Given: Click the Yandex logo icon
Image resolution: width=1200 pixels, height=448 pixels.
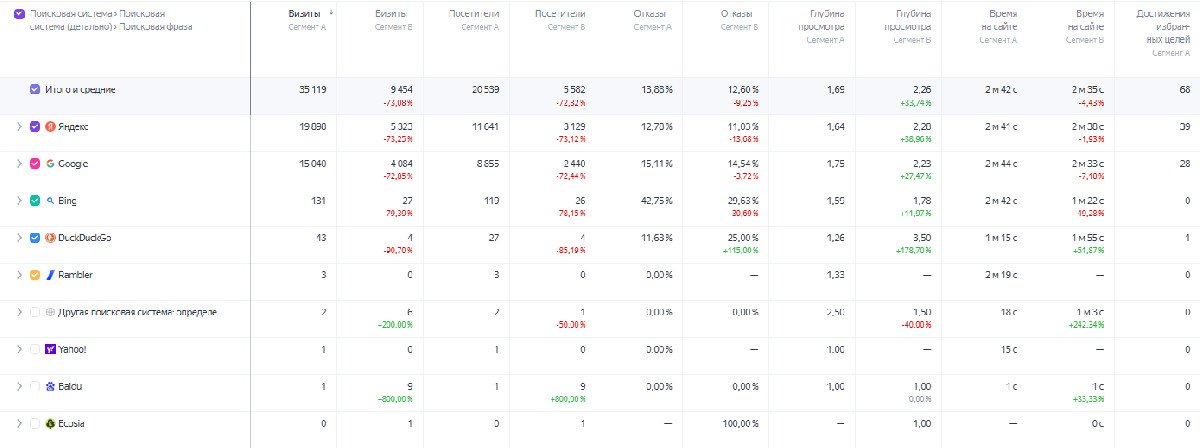Looking at the screenshot, I should coord(50,127).
